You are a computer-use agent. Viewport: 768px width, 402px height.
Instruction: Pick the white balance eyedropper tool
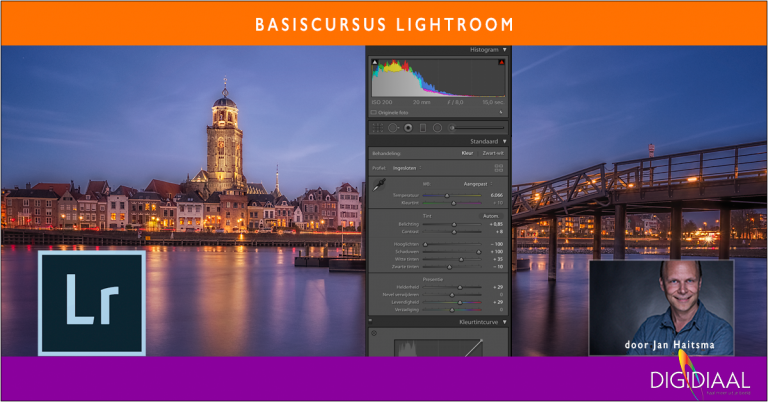pyautogui.click(x=379, y=185)
